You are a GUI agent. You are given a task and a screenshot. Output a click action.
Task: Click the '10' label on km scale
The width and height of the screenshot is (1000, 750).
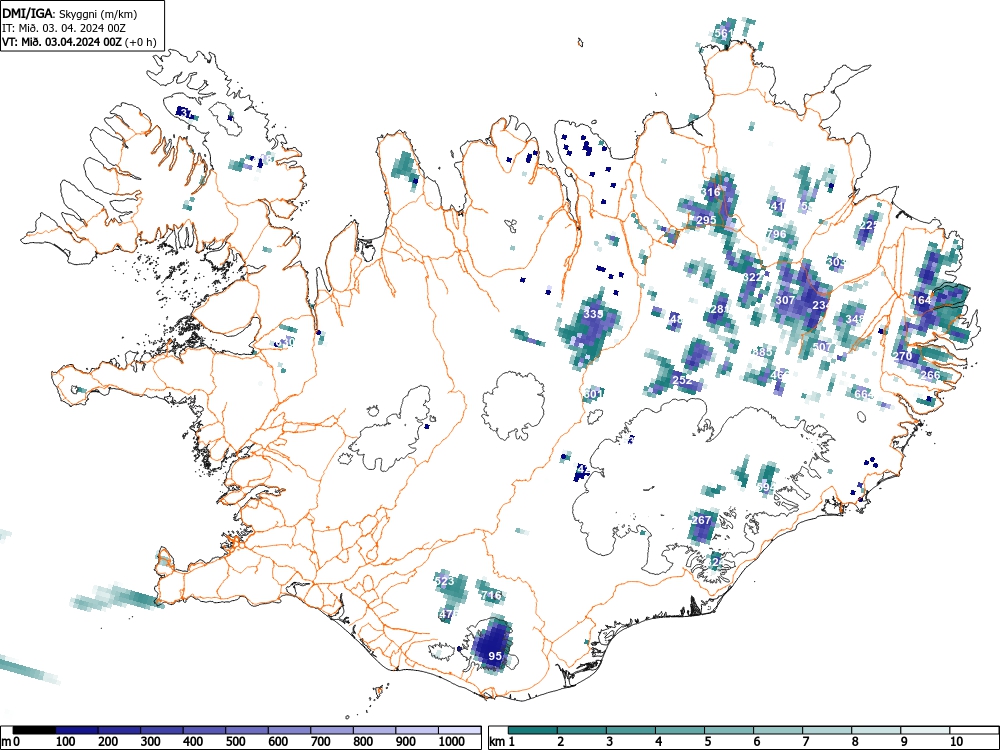pos(956,742)
